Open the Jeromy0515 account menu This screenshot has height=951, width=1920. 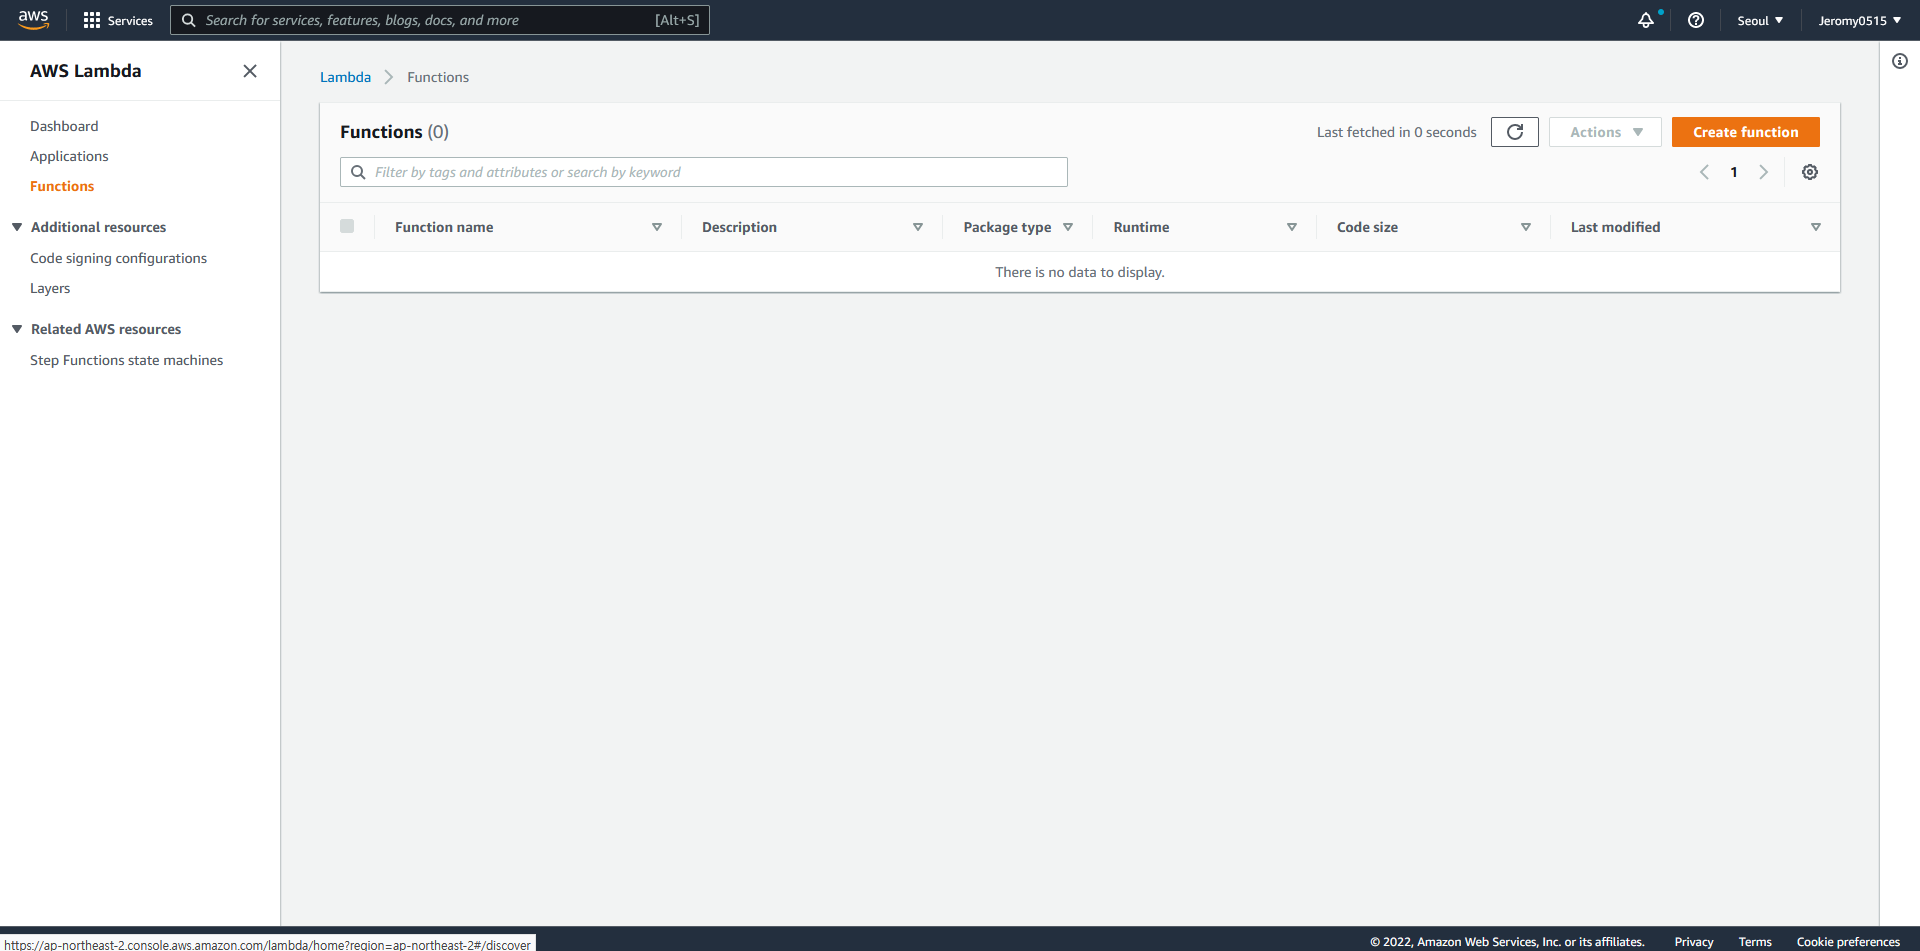[x=1859, y=20]
